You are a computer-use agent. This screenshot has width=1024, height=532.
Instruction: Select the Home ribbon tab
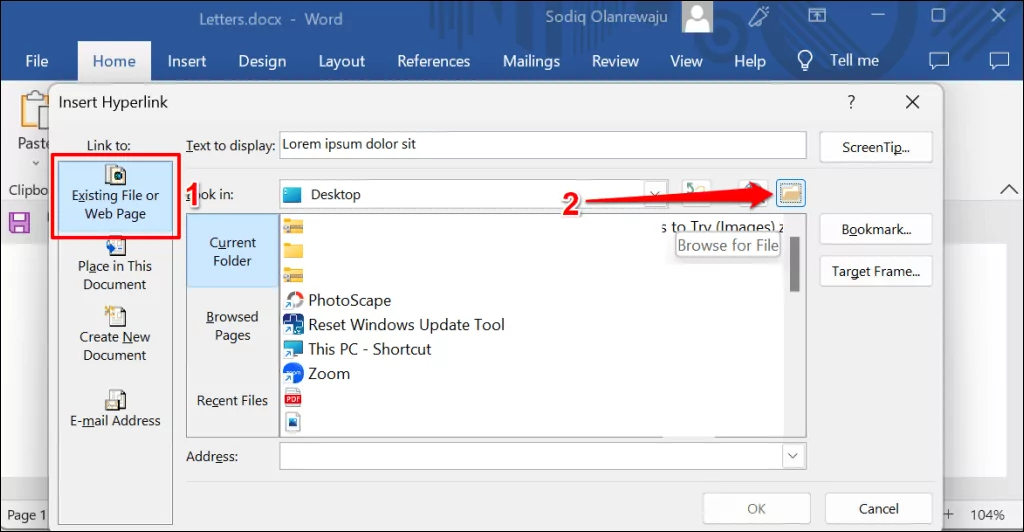click(114, 61)
